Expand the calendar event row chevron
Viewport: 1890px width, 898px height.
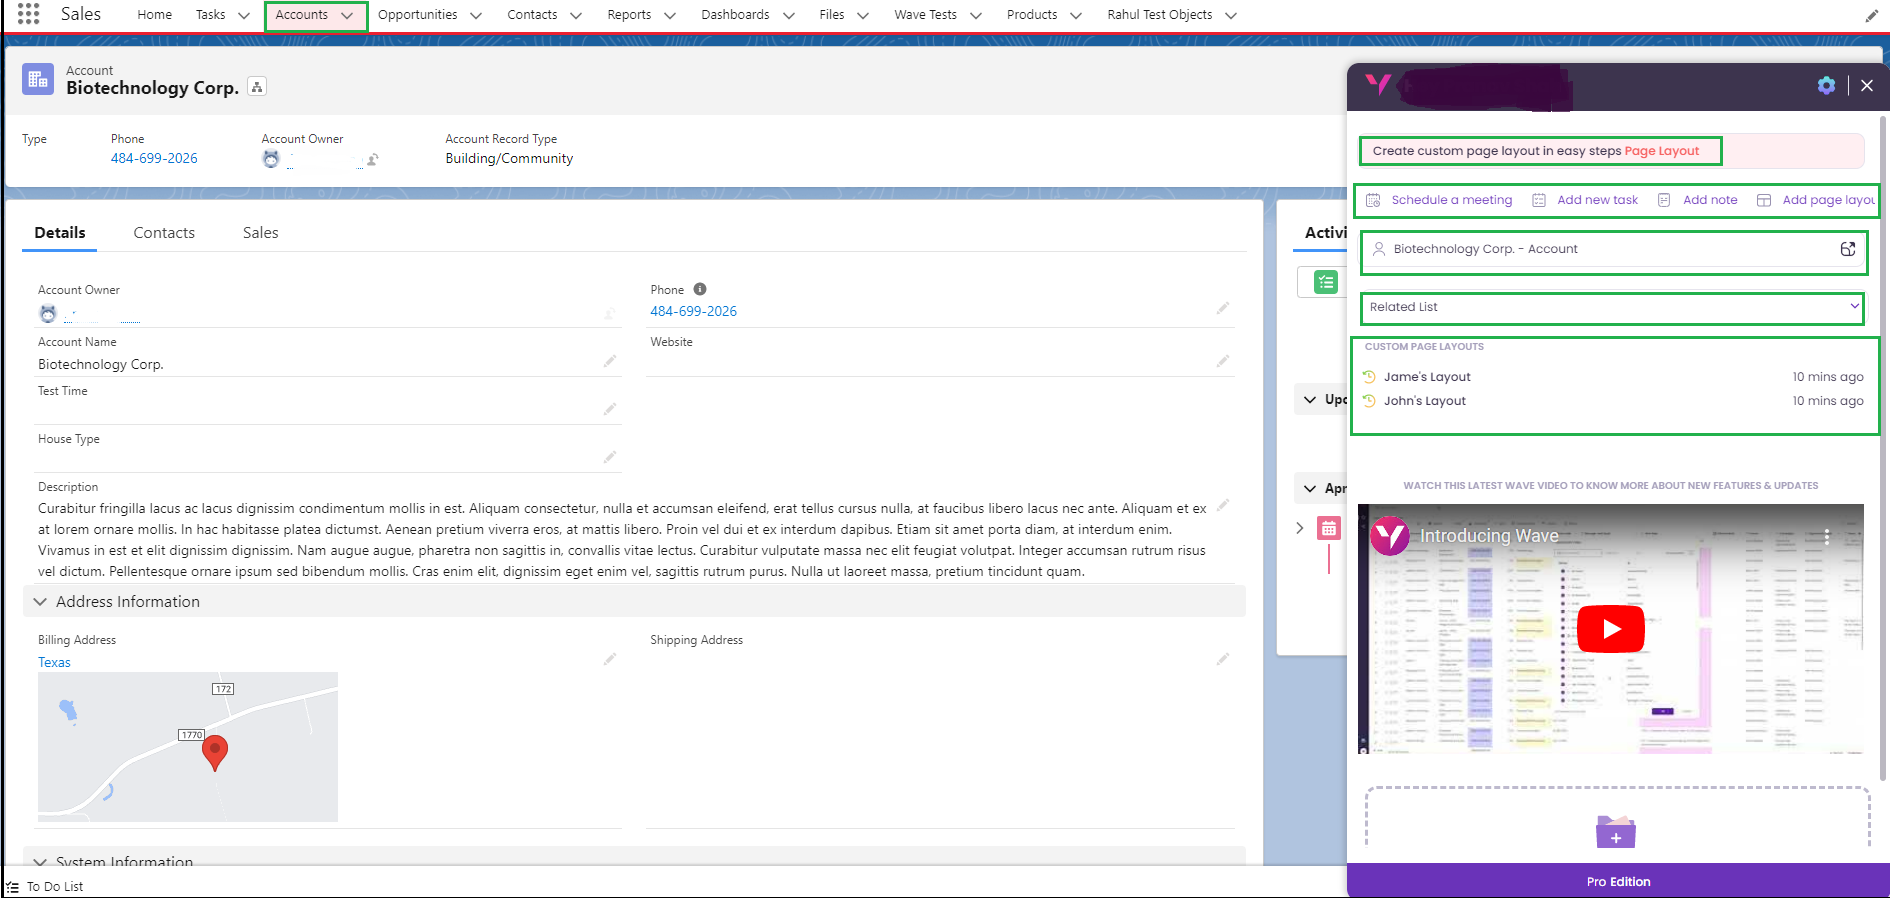tap(1300, 528)
